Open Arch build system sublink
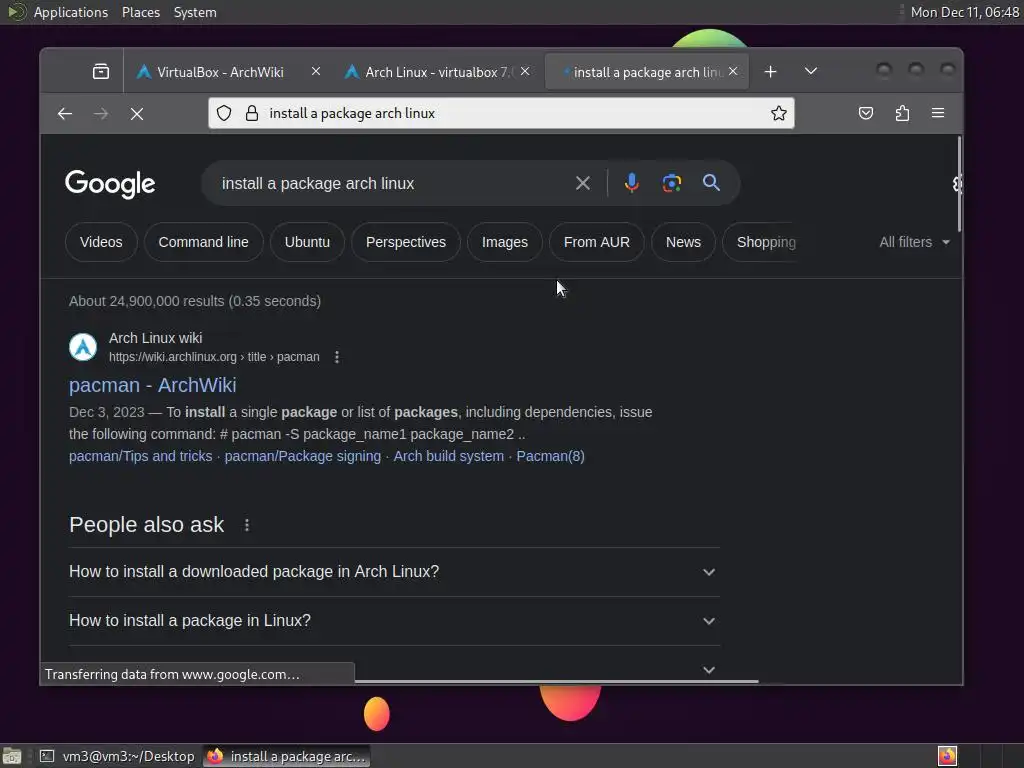 point(449,456)
